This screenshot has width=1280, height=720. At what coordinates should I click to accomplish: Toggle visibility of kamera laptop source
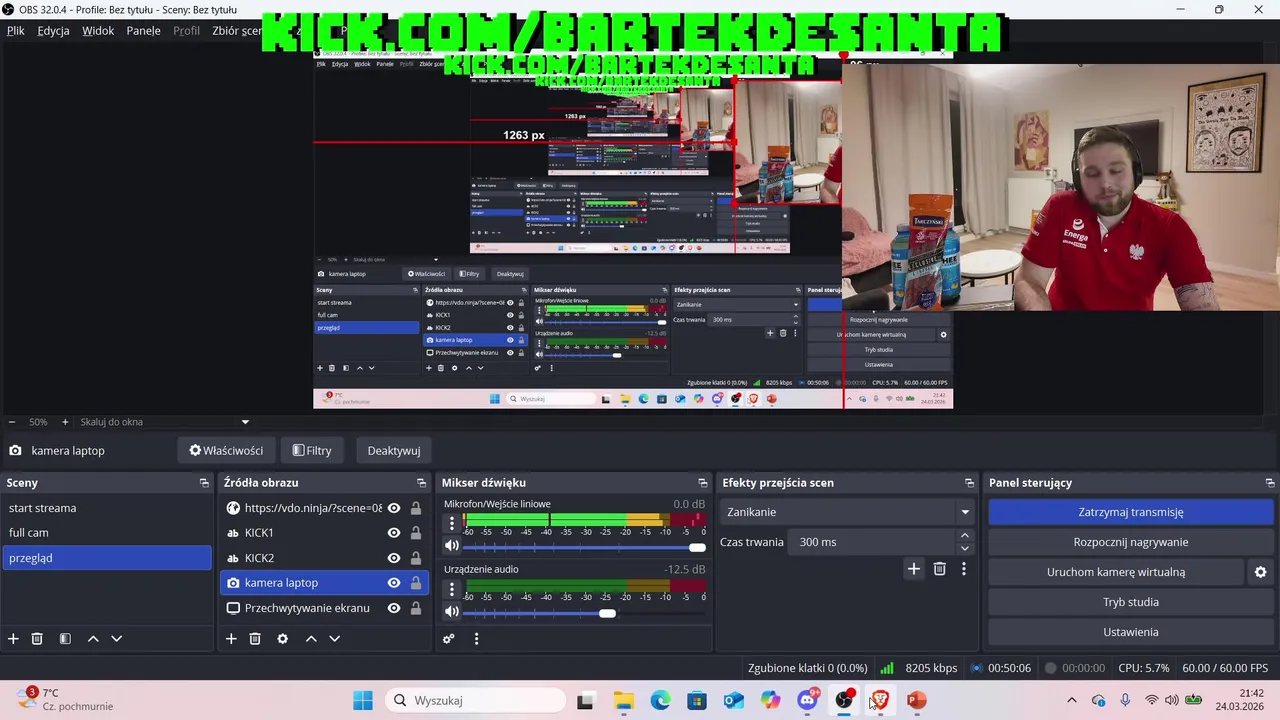(x=394, y=583)
